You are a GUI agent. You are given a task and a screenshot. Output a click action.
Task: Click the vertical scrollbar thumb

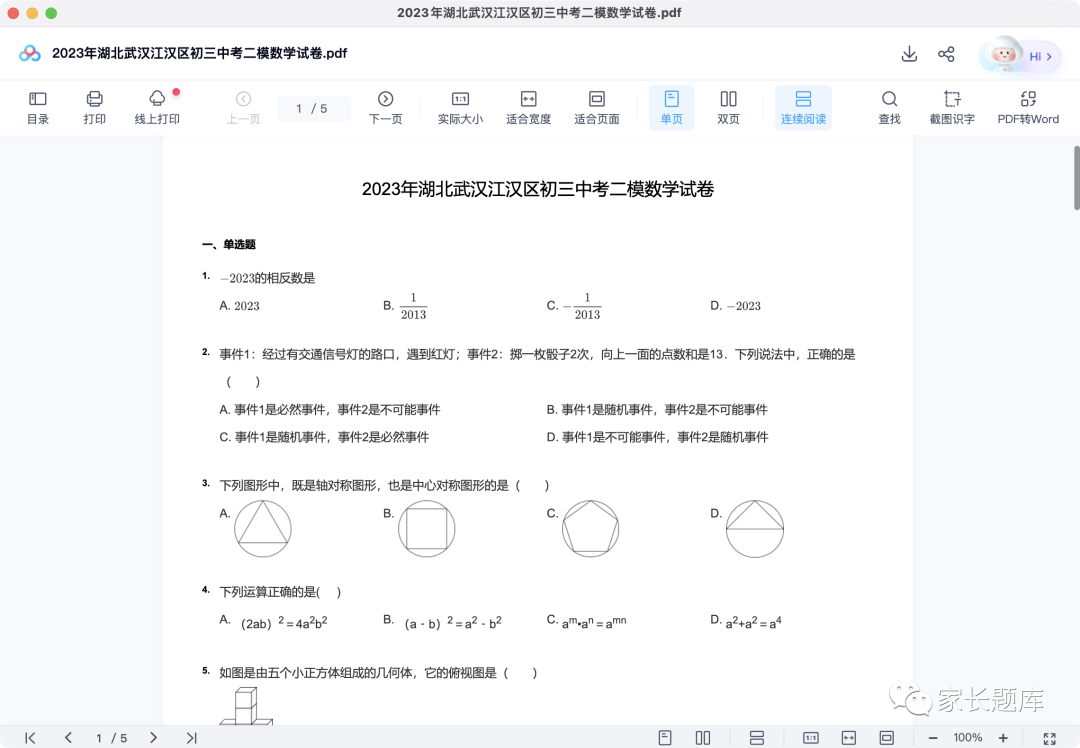(1076, 178)
